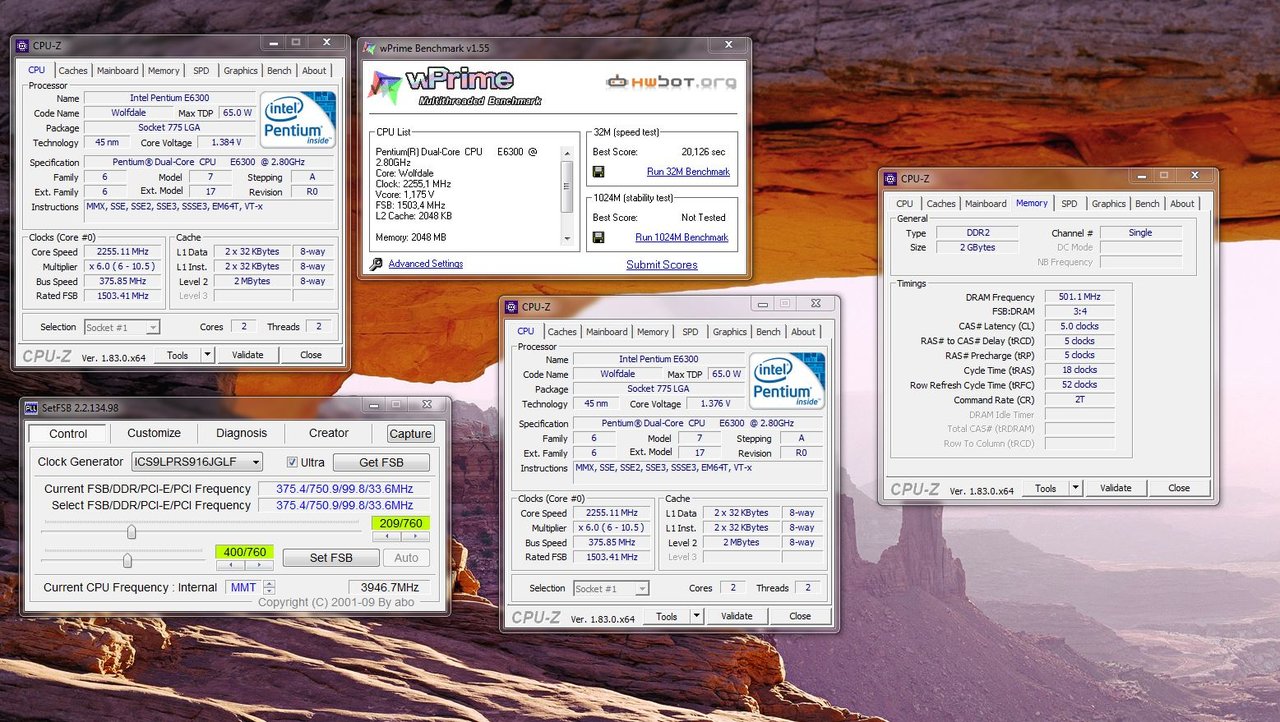Click the DRAM Frequency 501.1 MHz value
The image size is (1280, 722).
point(1079,297)
